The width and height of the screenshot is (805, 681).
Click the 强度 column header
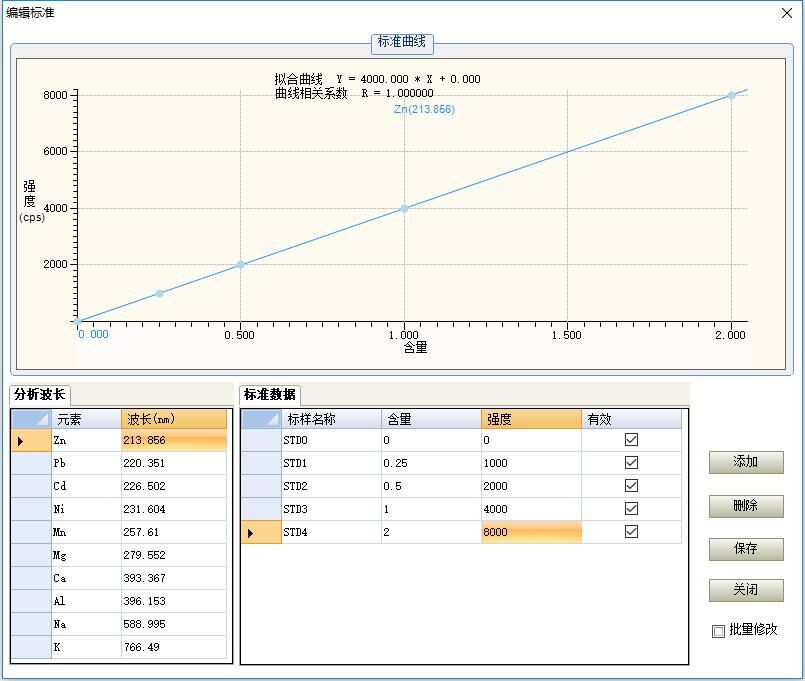pos(530,419)
